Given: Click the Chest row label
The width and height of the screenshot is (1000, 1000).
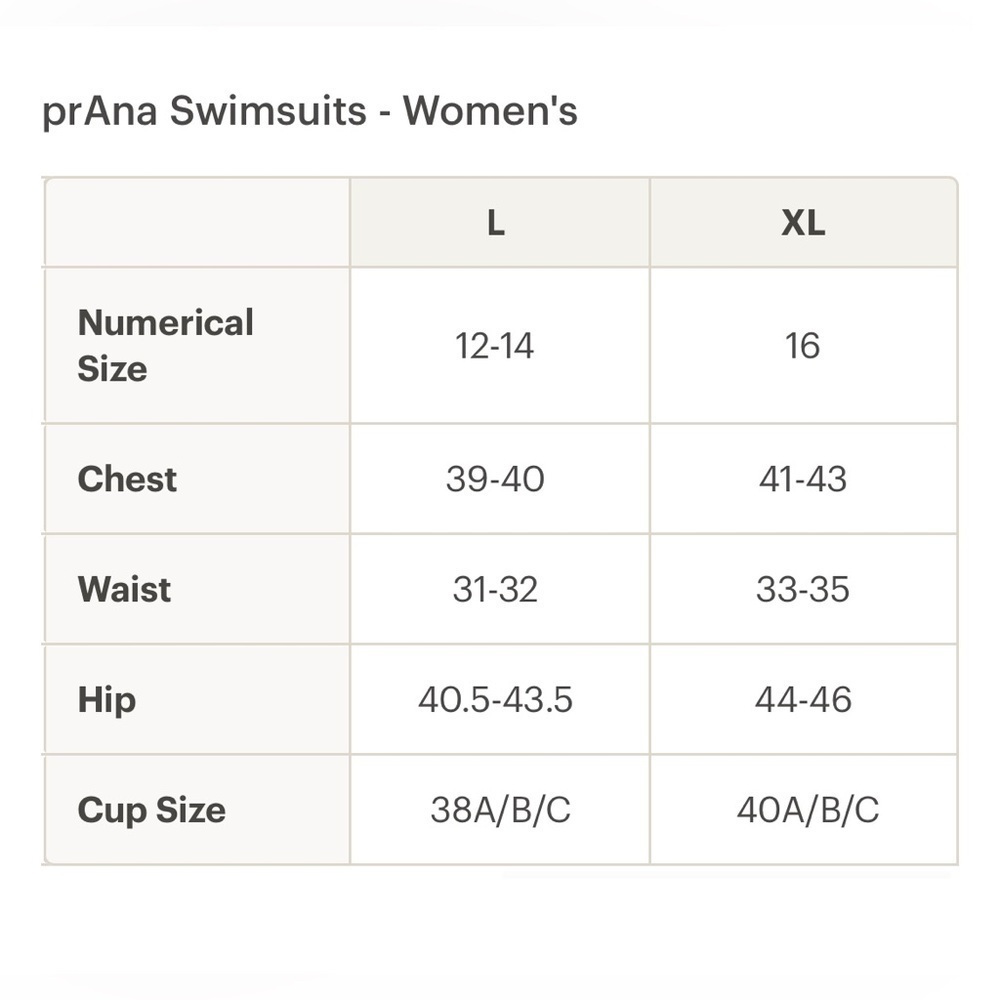Looking at the screenshot, I should (127, 479).
